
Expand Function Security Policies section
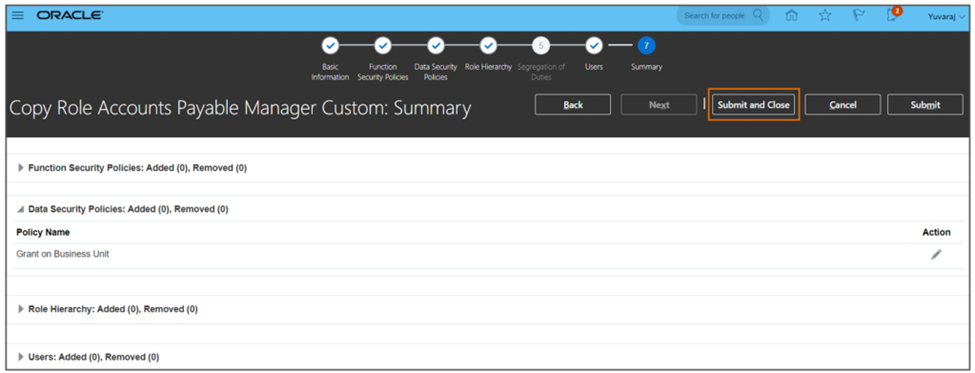click(x=21, y=168)
